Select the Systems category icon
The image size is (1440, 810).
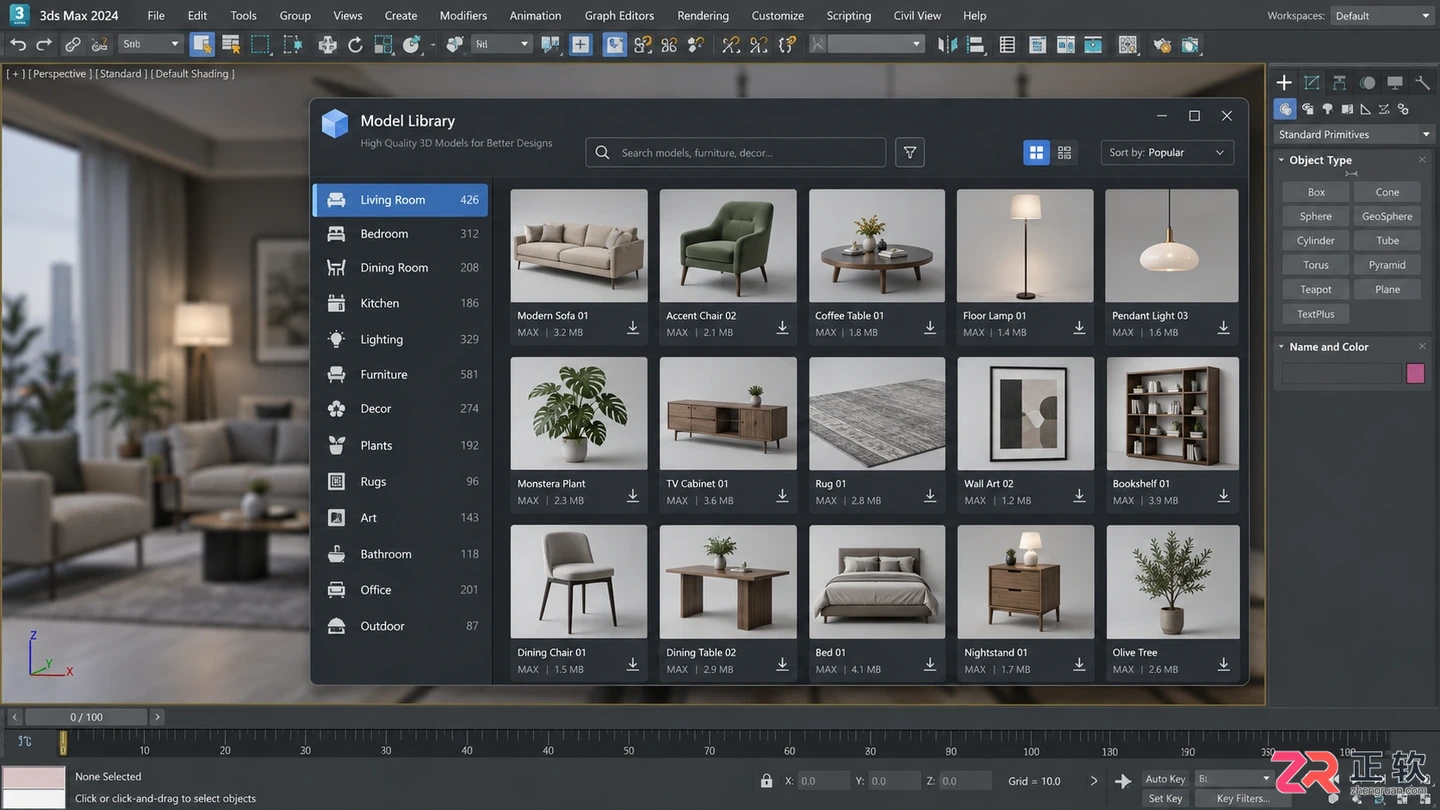pos(1403,109)
